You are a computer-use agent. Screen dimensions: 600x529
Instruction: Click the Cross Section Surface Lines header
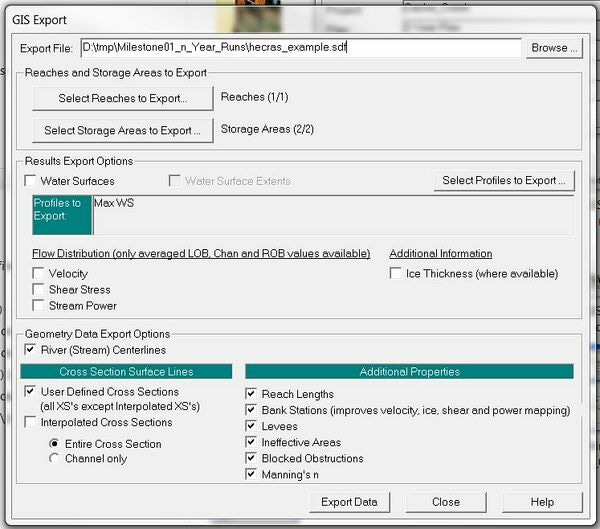pyautogui.click(x=126, y=371)
